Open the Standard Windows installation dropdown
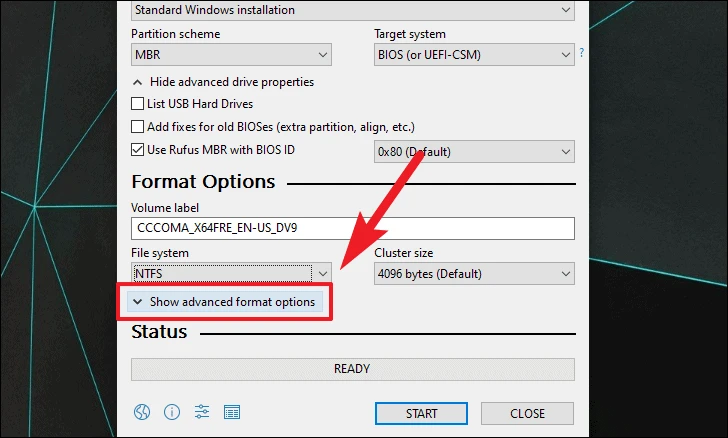728x438 pixels. (x=353, y=10)
